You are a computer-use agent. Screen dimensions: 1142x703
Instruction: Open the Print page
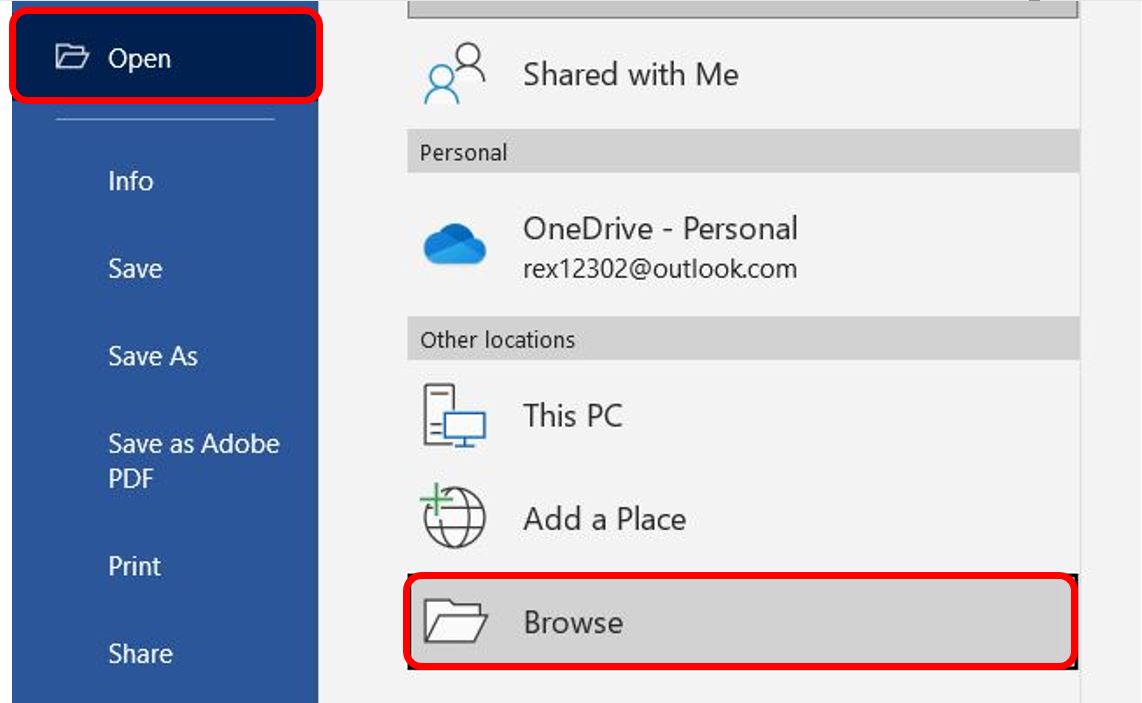[x=135, y=566]
